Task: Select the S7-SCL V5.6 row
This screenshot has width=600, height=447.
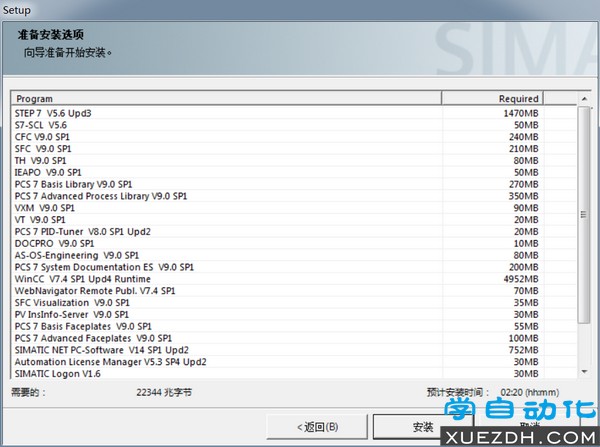Action: coord(293,125)
